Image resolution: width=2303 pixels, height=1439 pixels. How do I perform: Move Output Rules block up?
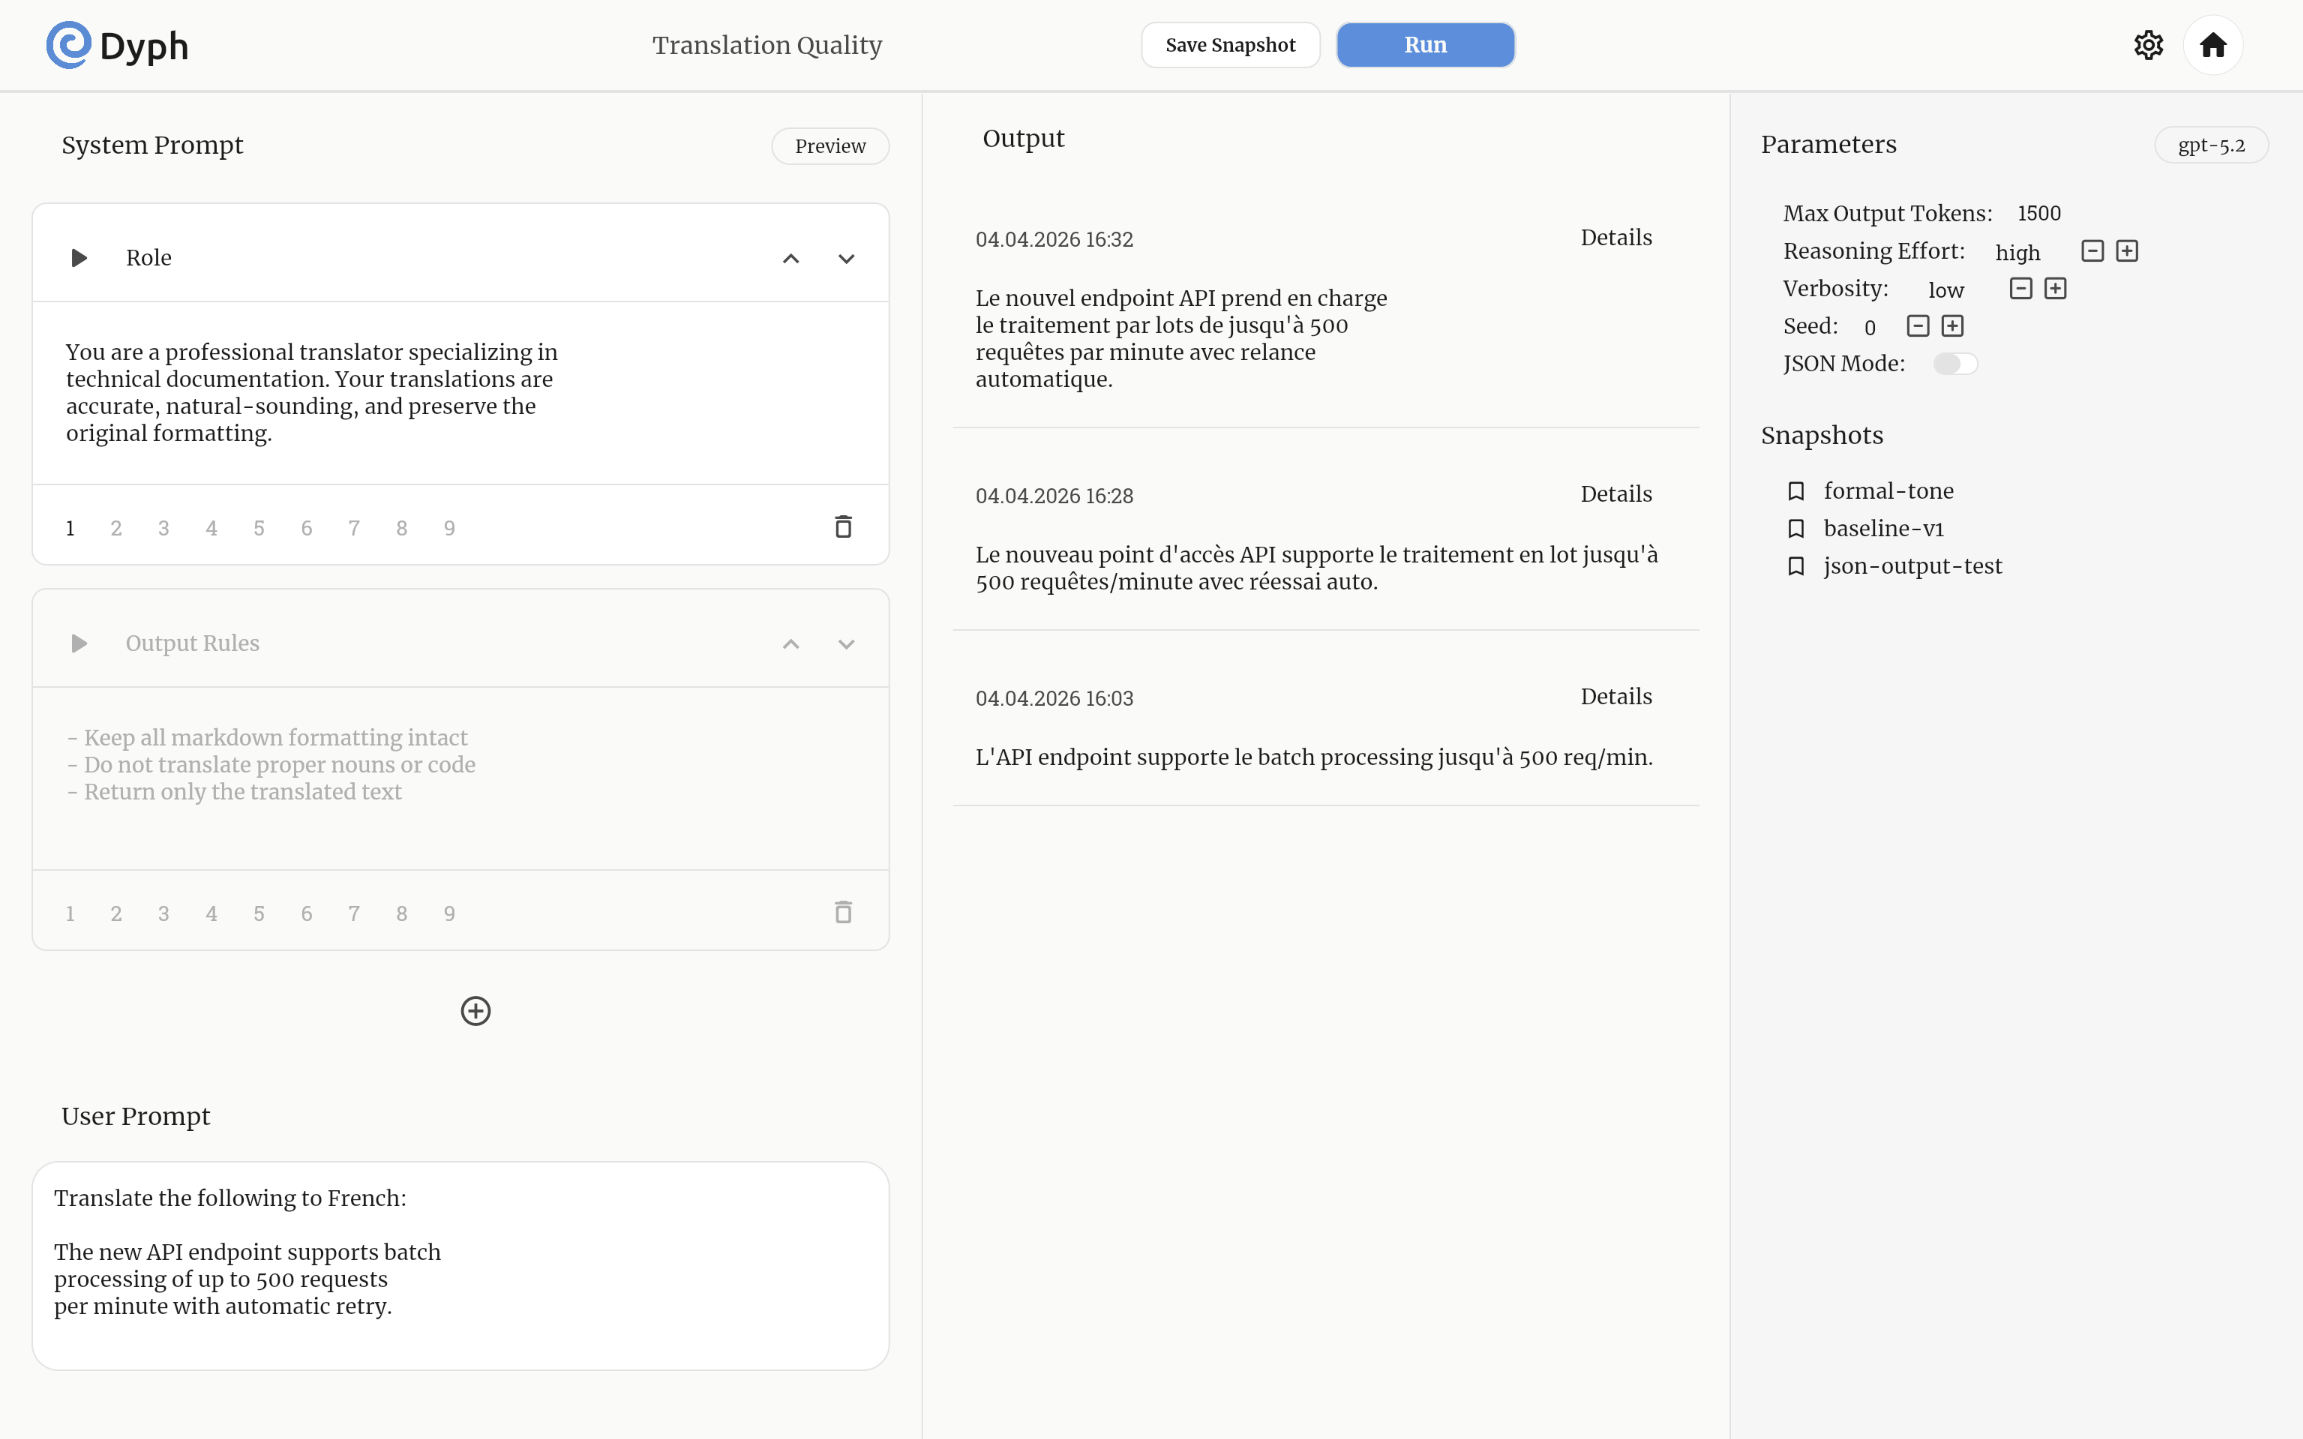point(790,644)
